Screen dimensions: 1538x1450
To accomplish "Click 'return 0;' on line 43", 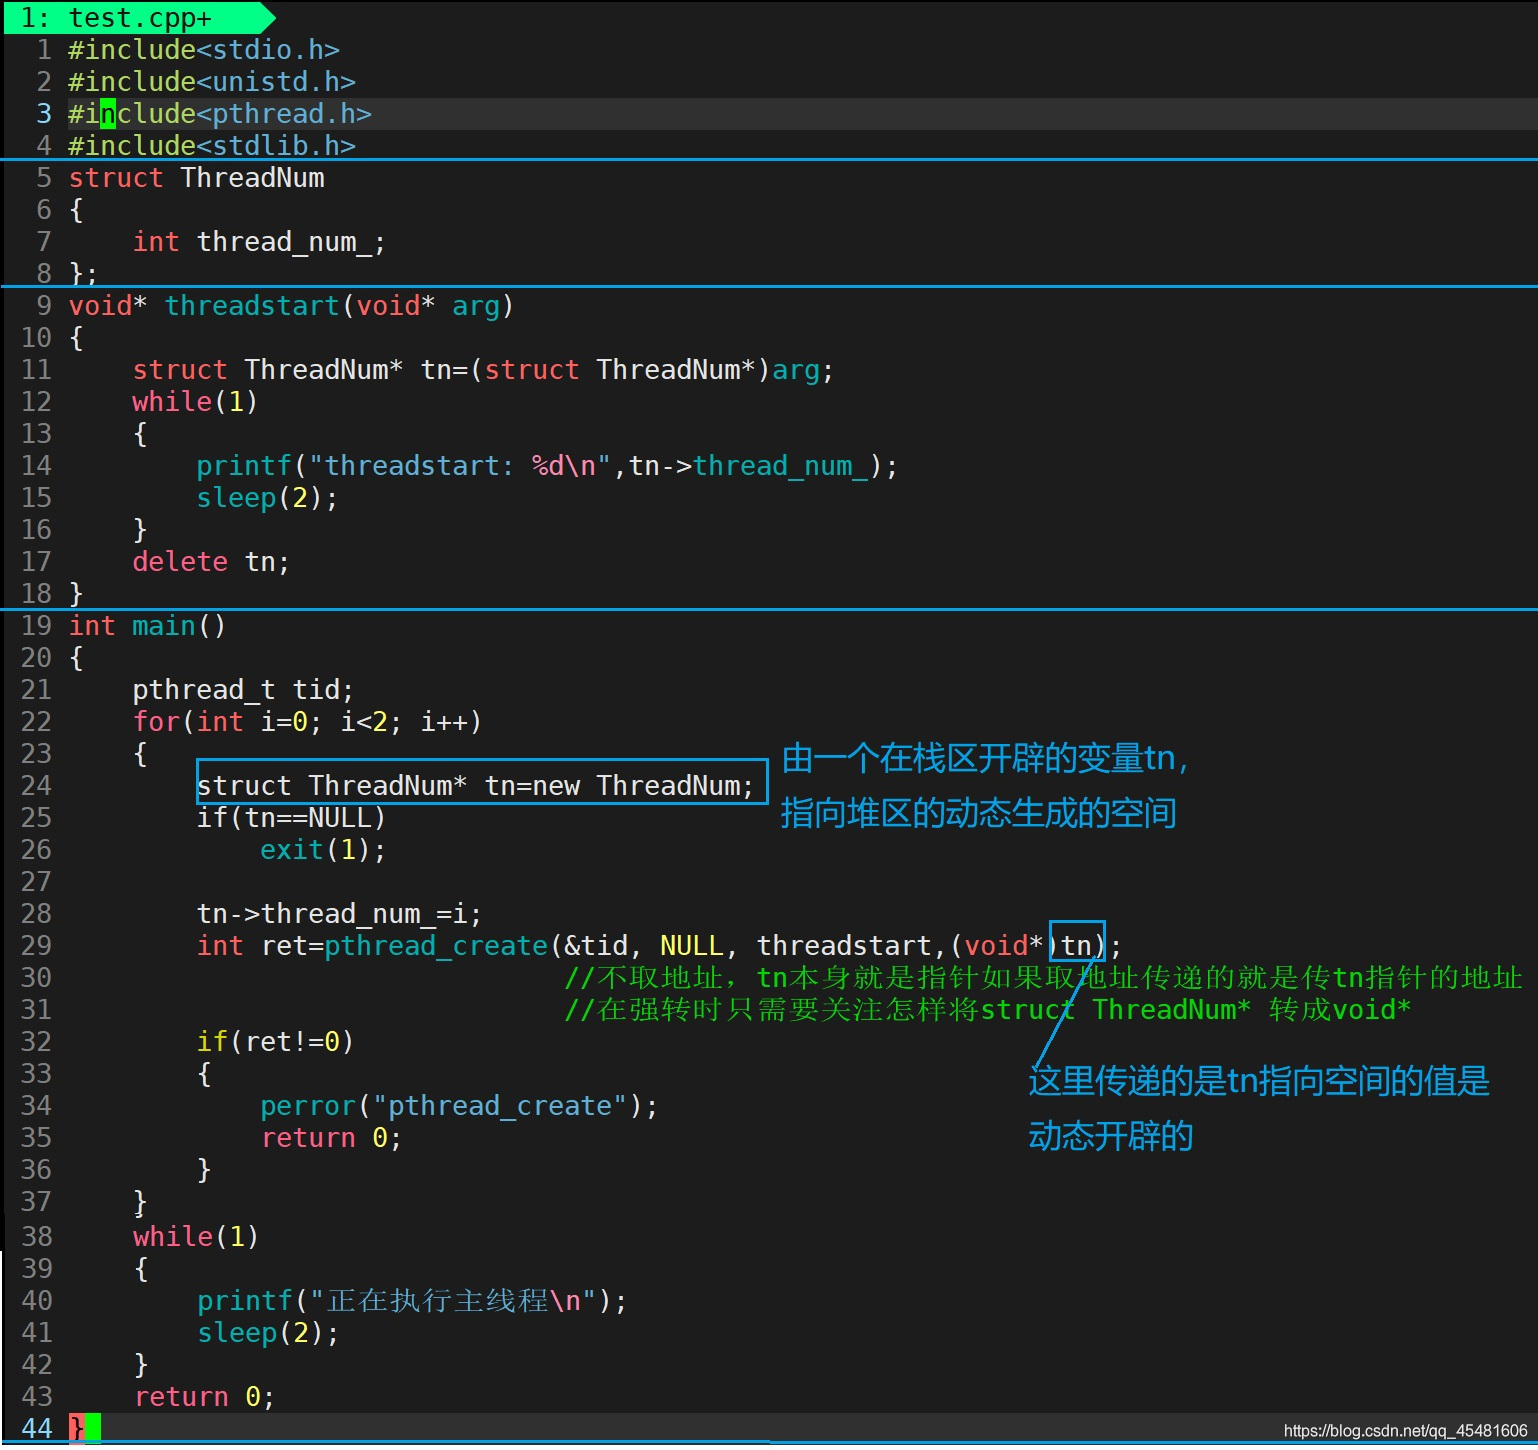I will click(x=204, y=1397).
